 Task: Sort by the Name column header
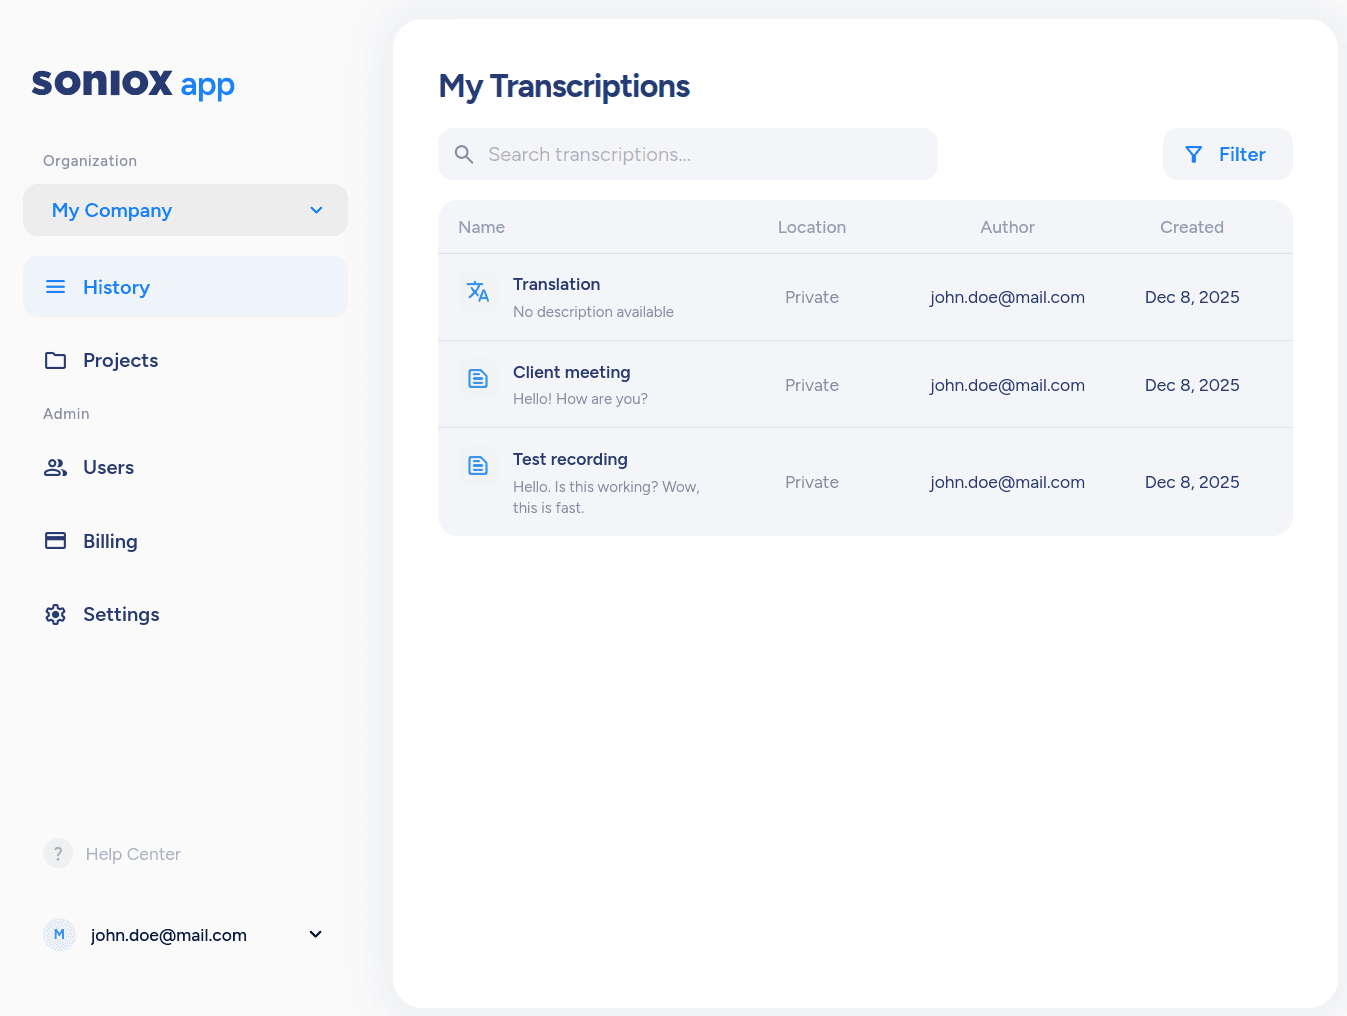pyautogui.click(x=481, y=227)
